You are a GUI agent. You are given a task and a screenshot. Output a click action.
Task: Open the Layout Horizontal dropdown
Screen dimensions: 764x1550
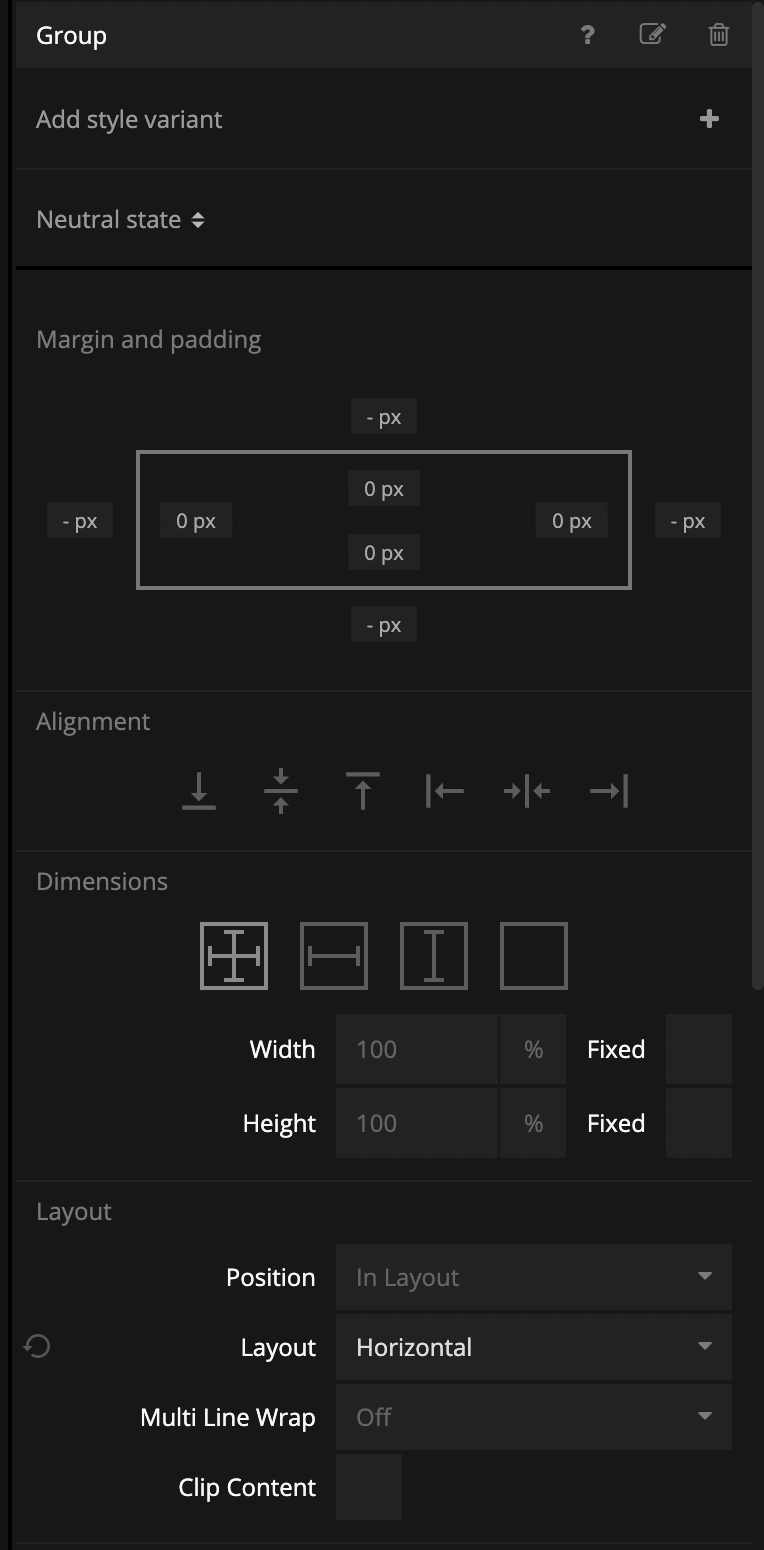pyautogui.click(x=533, y=1347)
